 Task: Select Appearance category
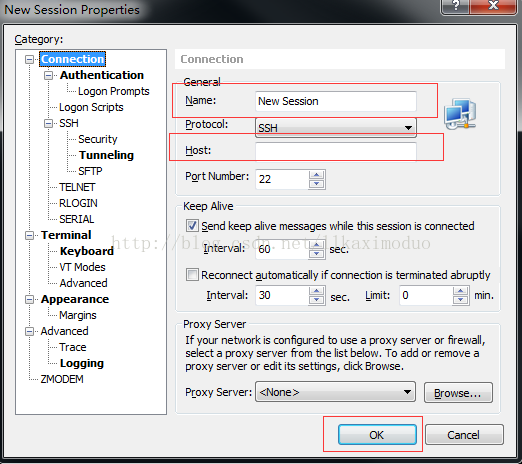coord(75,299)
